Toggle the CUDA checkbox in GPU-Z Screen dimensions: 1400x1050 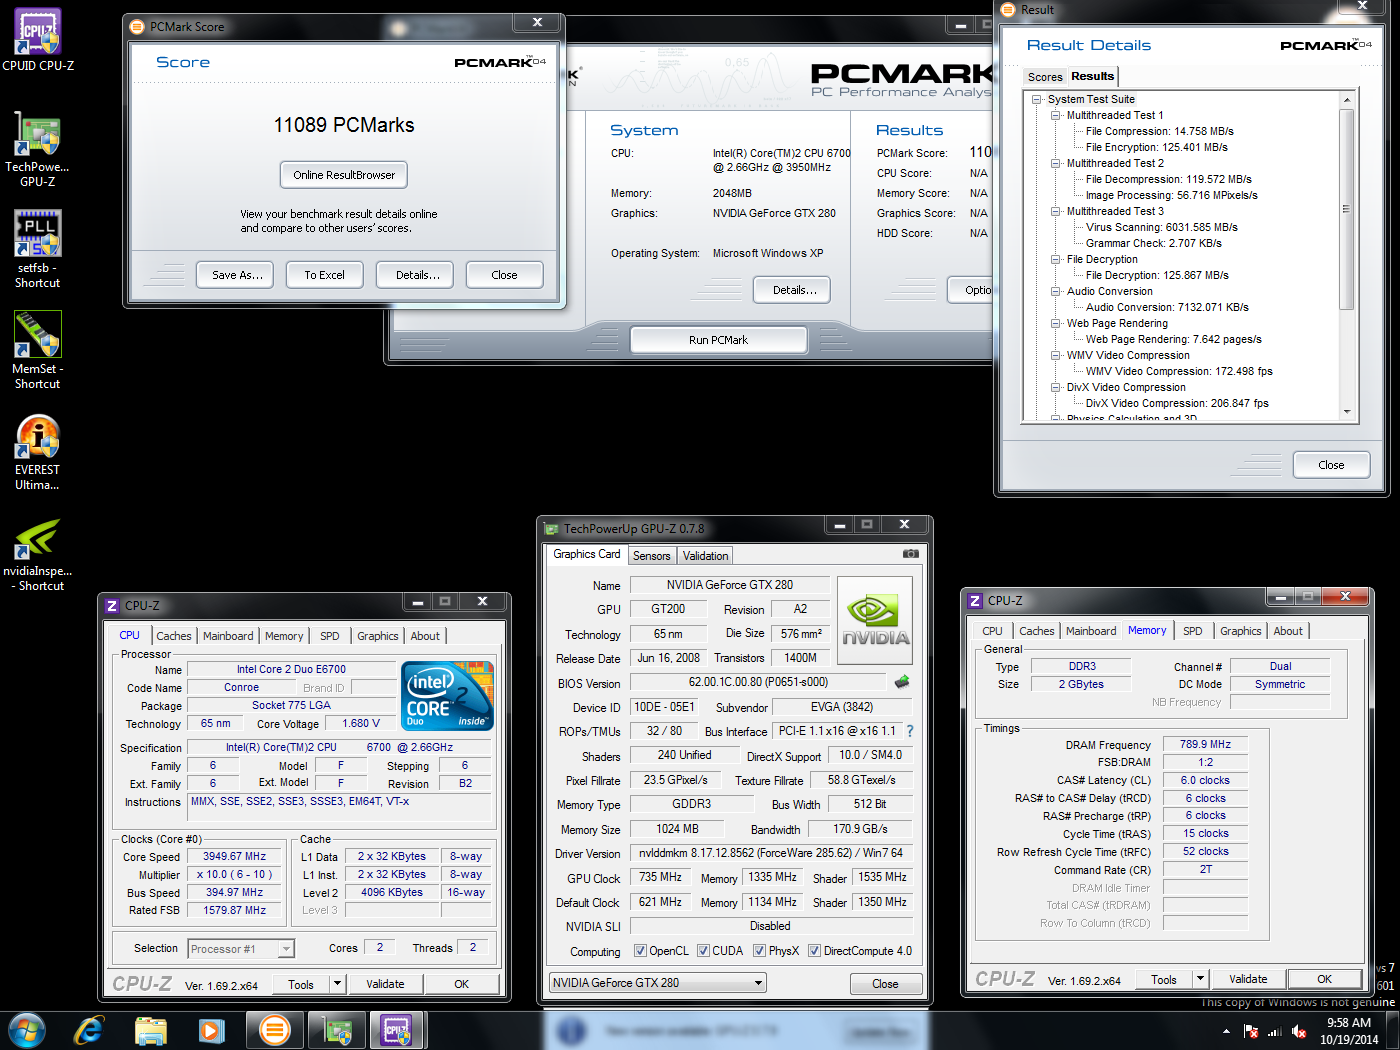click(x=703, y=951)
